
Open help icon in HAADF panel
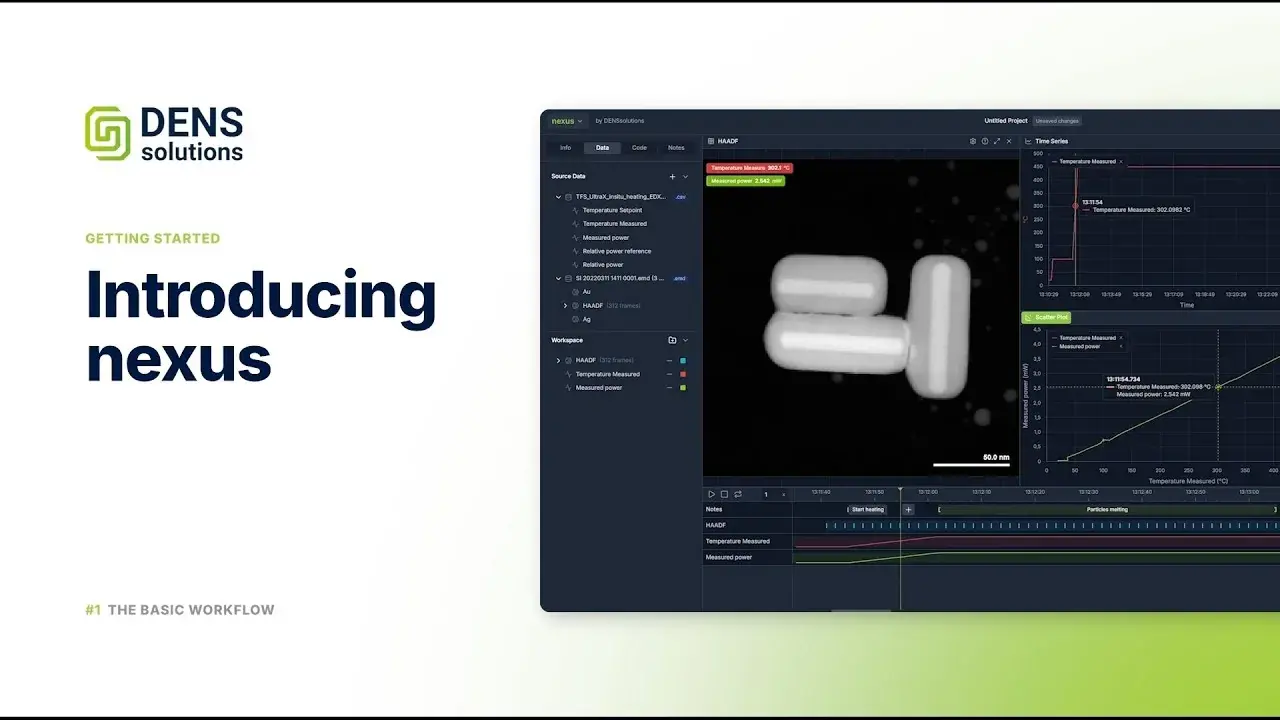pyautogui.click(x=985, y=141)
